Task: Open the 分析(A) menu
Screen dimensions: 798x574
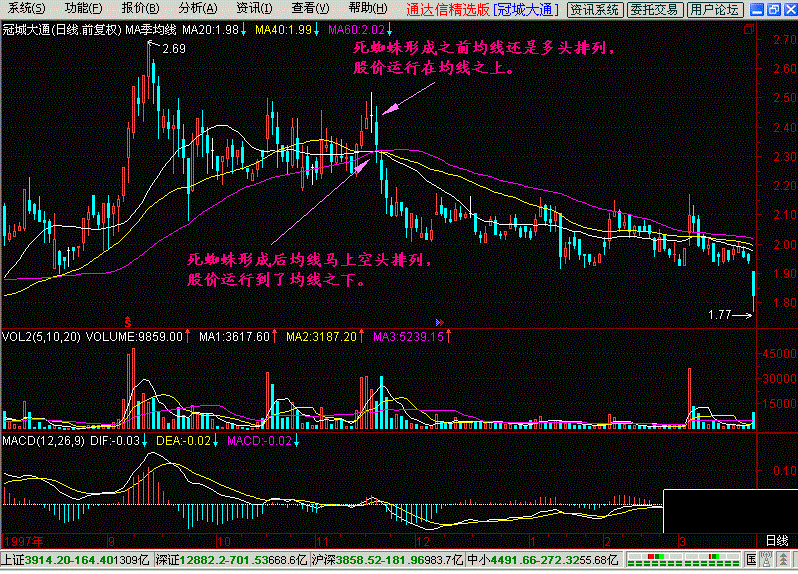Action: pos(198,9)
